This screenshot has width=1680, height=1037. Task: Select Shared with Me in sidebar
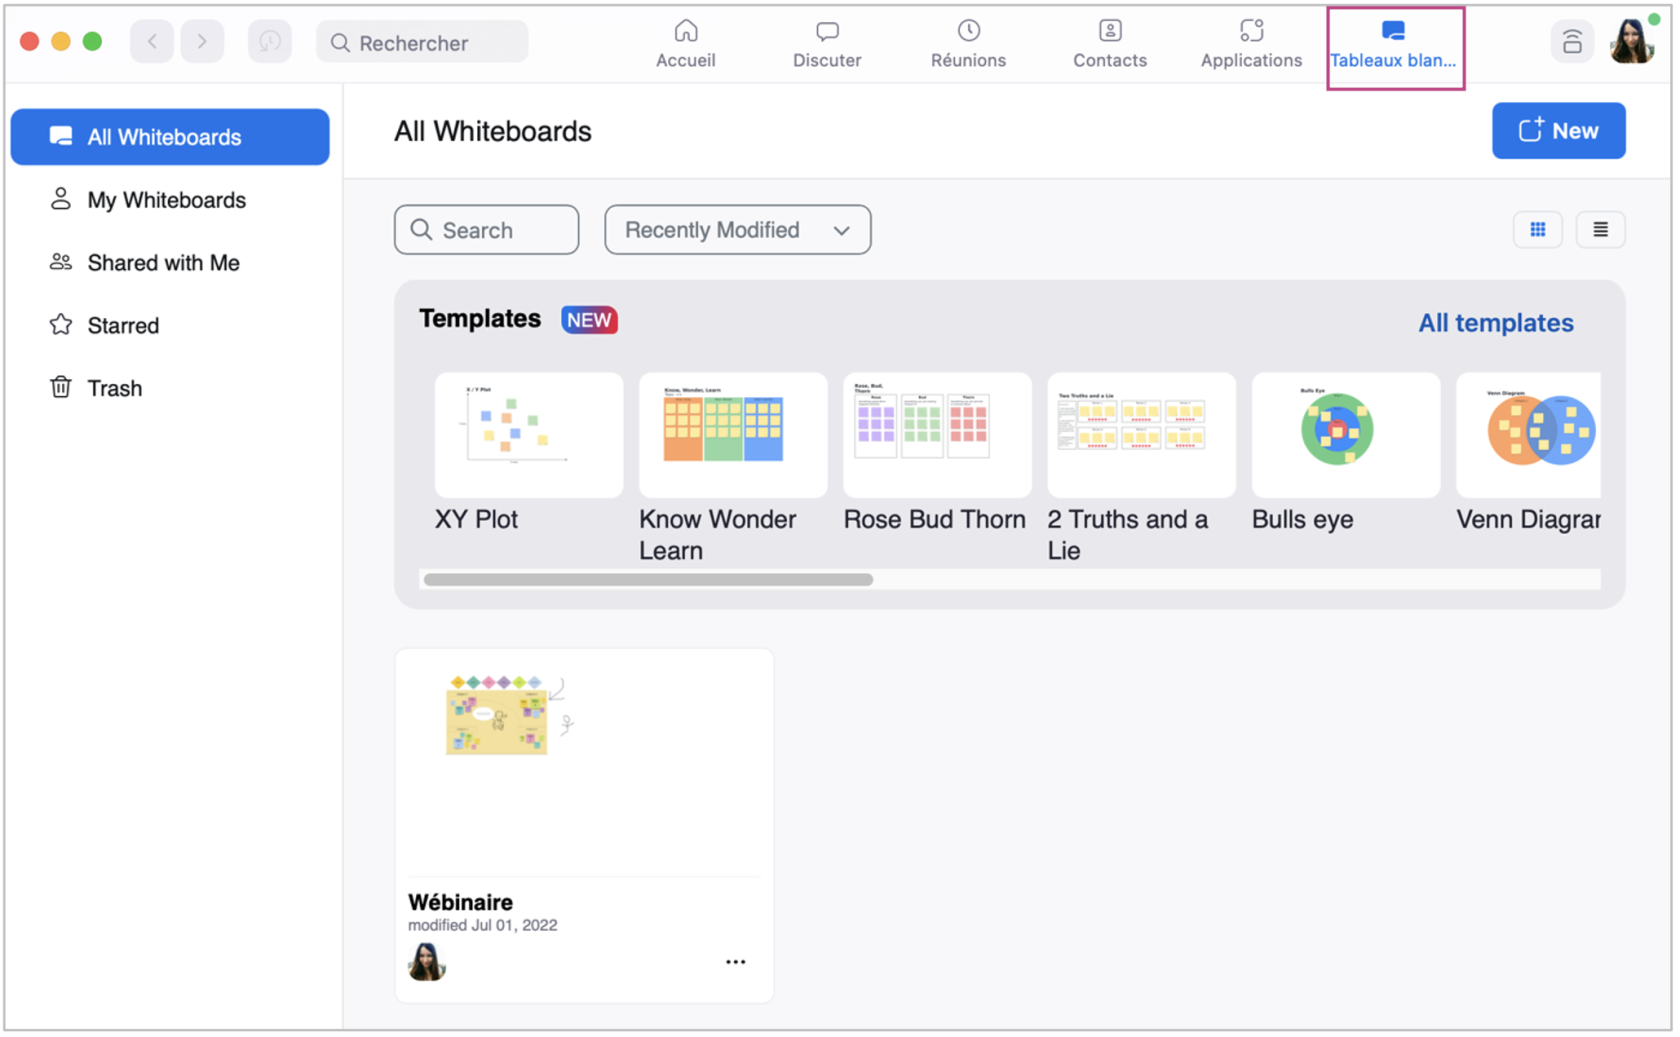[x=163, y=263]
